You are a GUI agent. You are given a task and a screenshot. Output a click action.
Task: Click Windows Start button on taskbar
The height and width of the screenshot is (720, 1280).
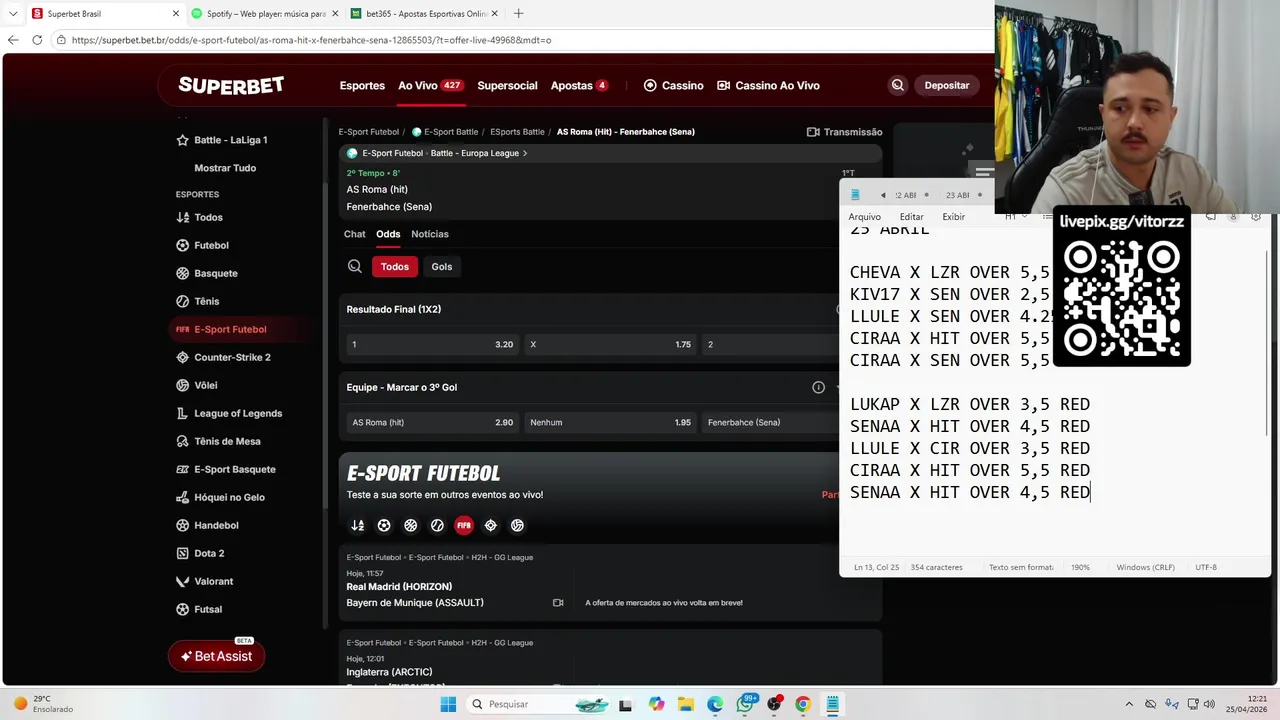[x=448, y=704]
